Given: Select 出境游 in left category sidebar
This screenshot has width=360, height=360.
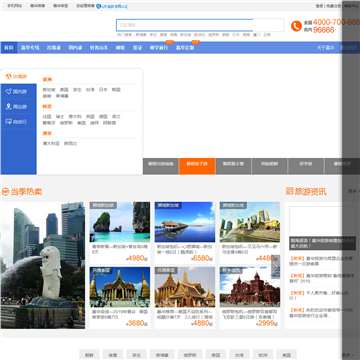Looking at the screenshot, I should (18, 76).
